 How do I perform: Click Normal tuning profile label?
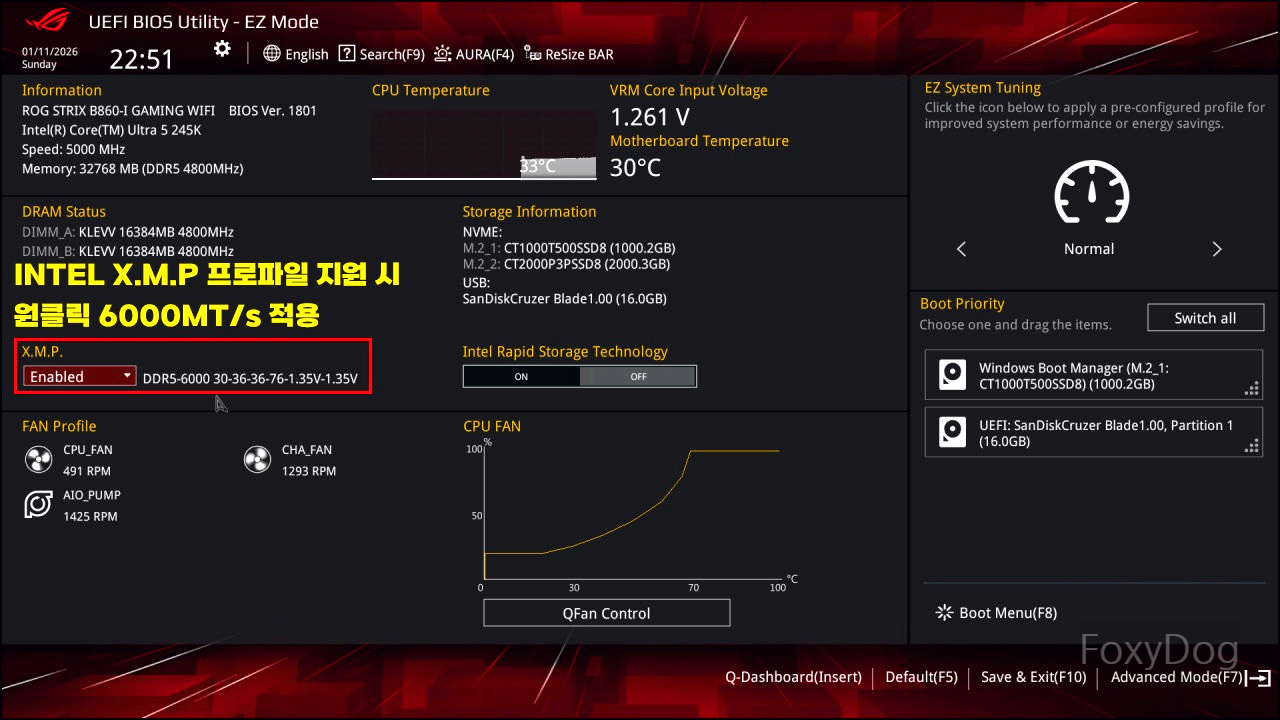click(1089, 249)
